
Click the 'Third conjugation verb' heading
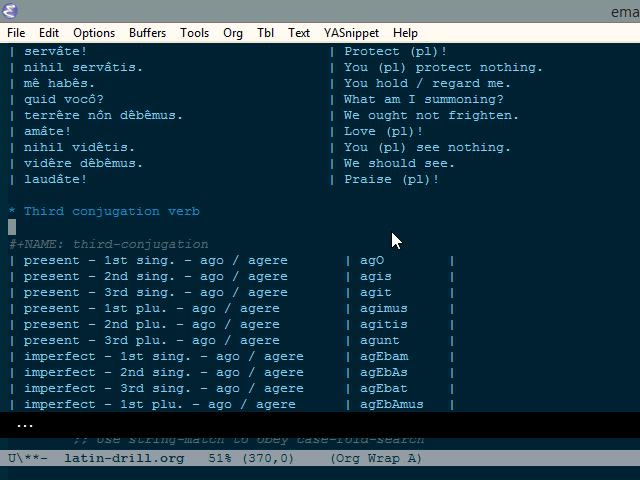[112, 211]
